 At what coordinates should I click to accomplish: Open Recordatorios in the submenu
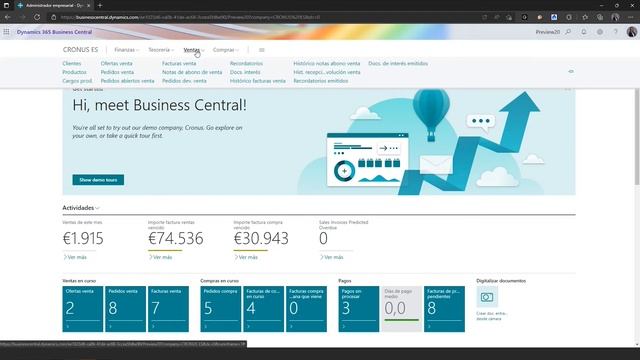[246, 63]
